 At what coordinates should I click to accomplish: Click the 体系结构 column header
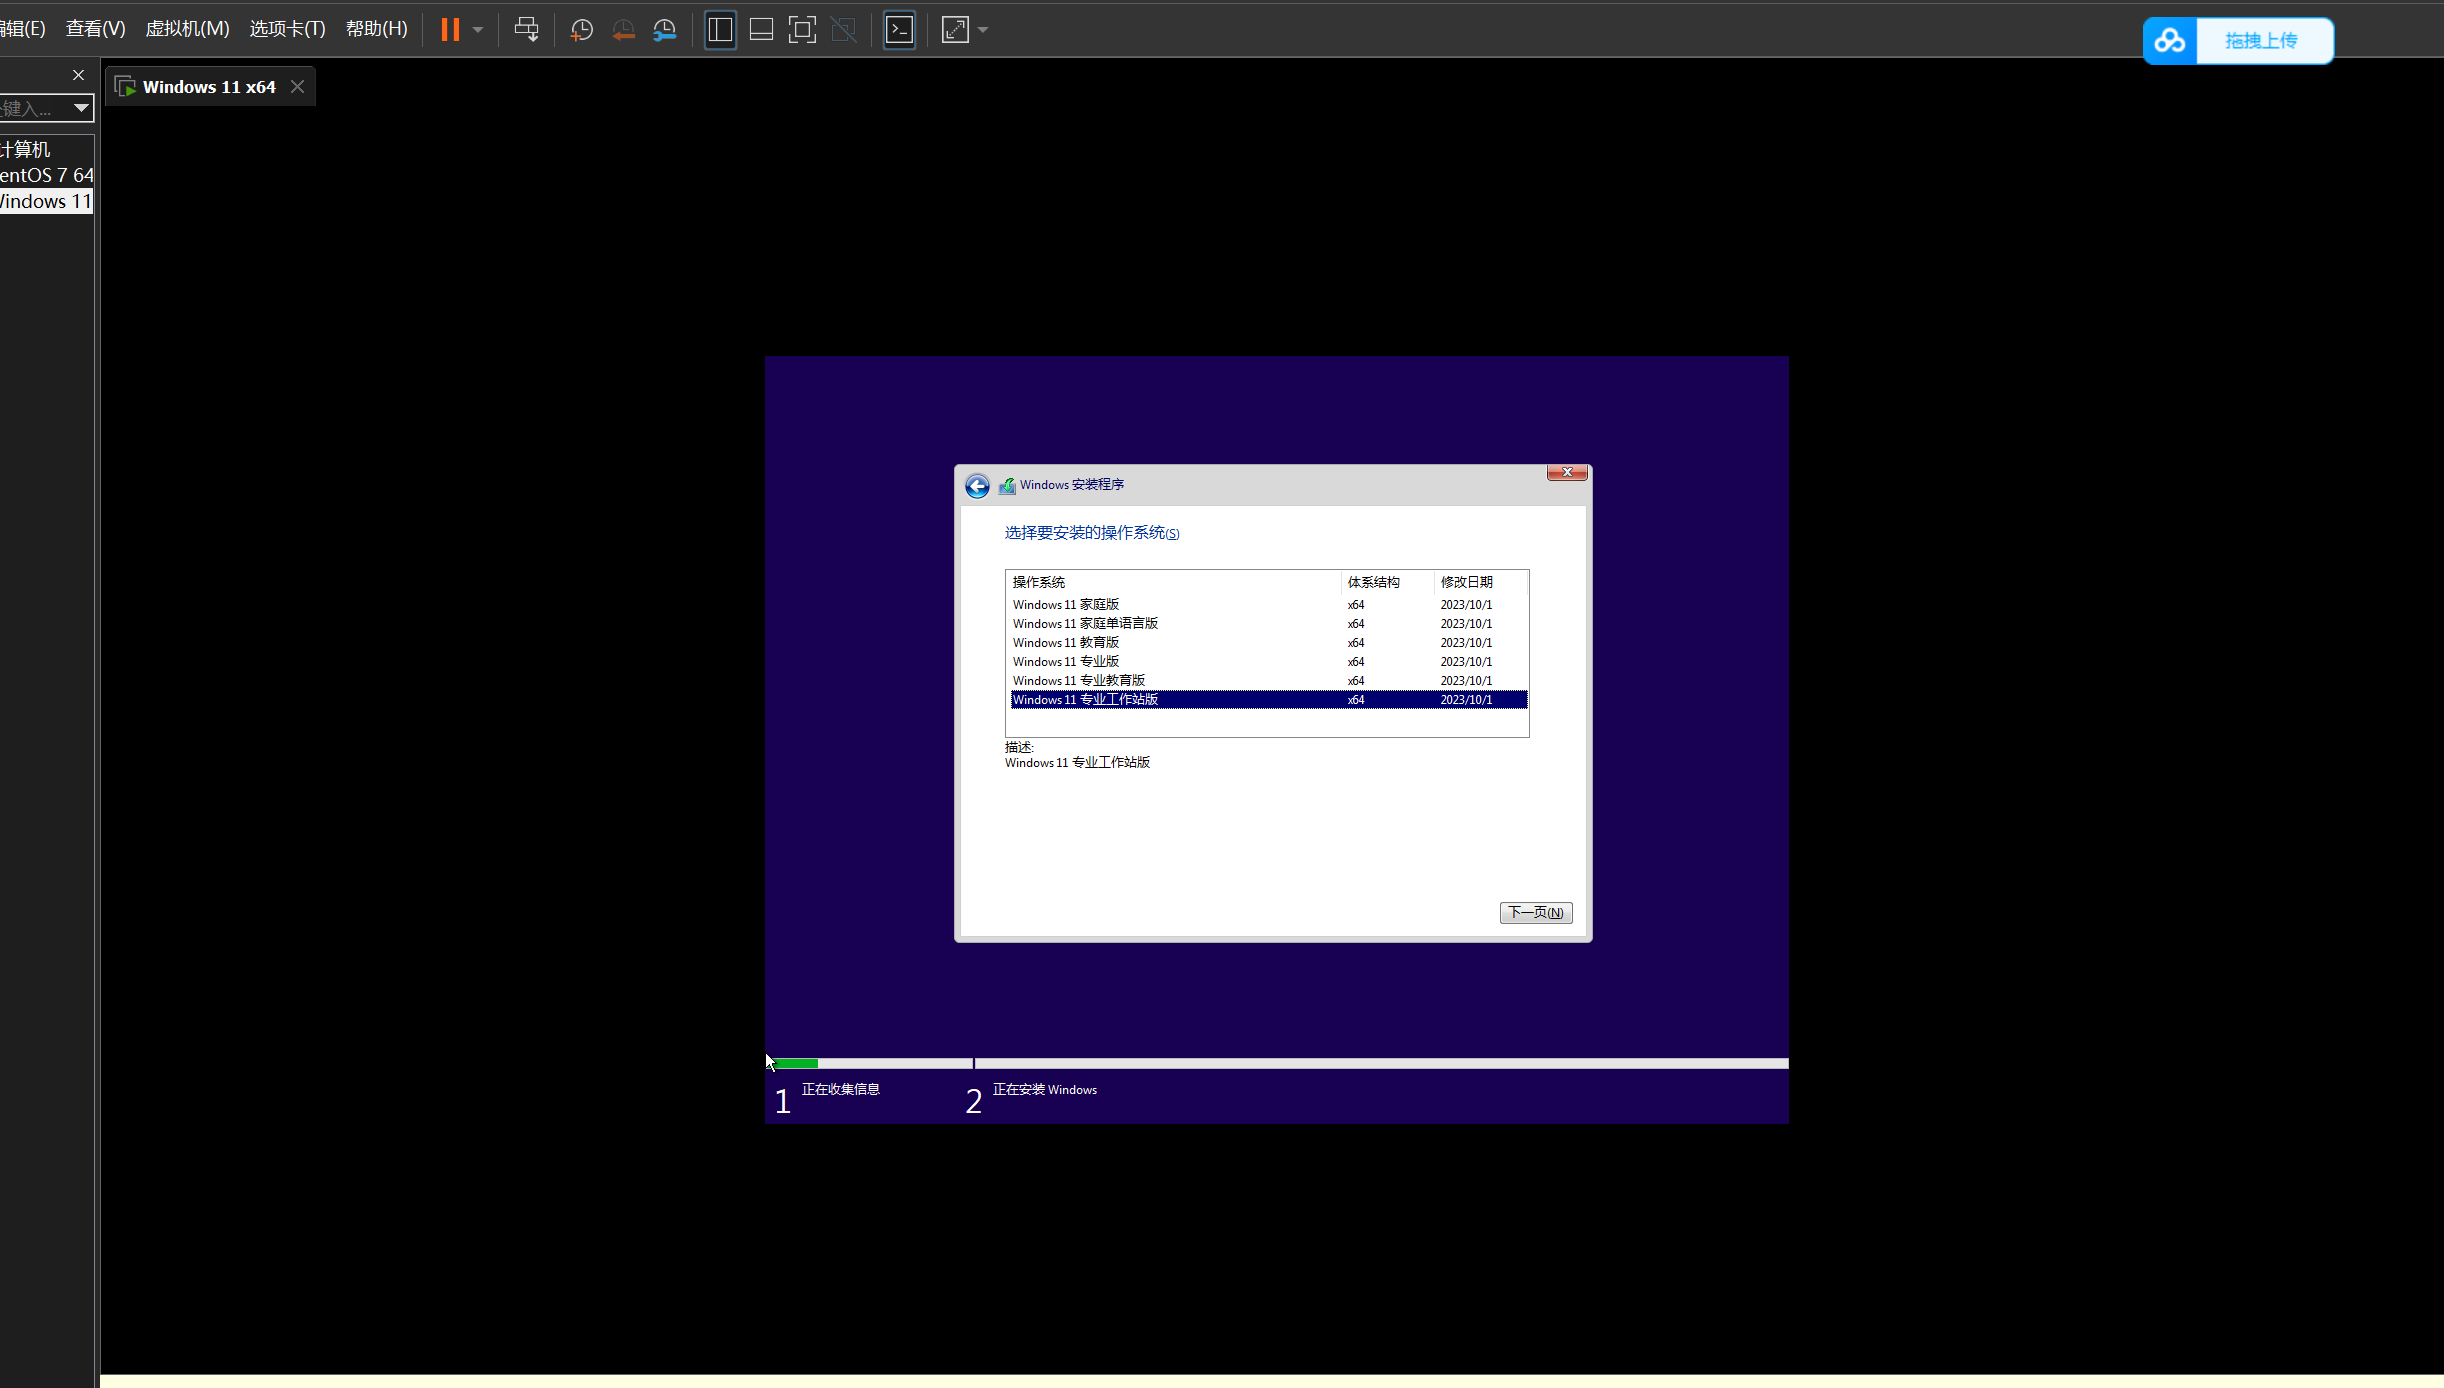[x=1387, y=582]
